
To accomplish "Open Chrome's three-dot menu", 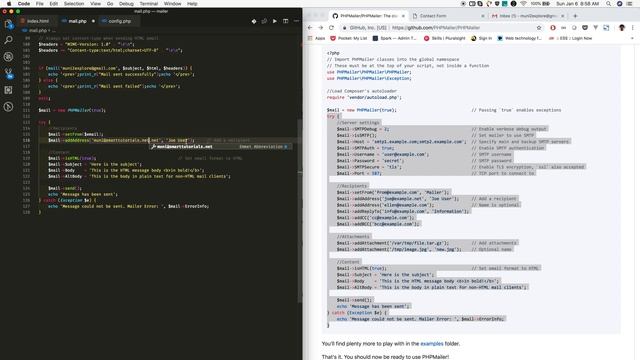I will tap(633, 28).
